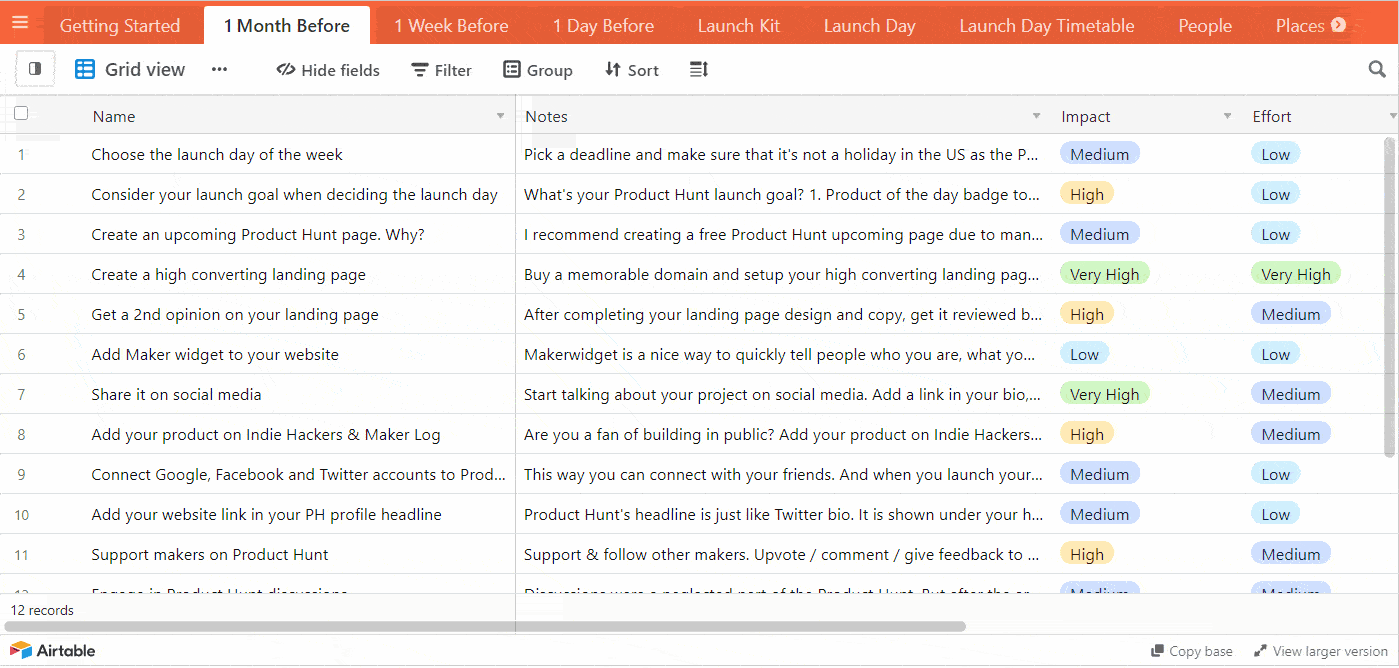The image size is (1399, 668).
Task: Switch to 1 Week Before tab
Action: pyautogui.click(x=451, y=26)
